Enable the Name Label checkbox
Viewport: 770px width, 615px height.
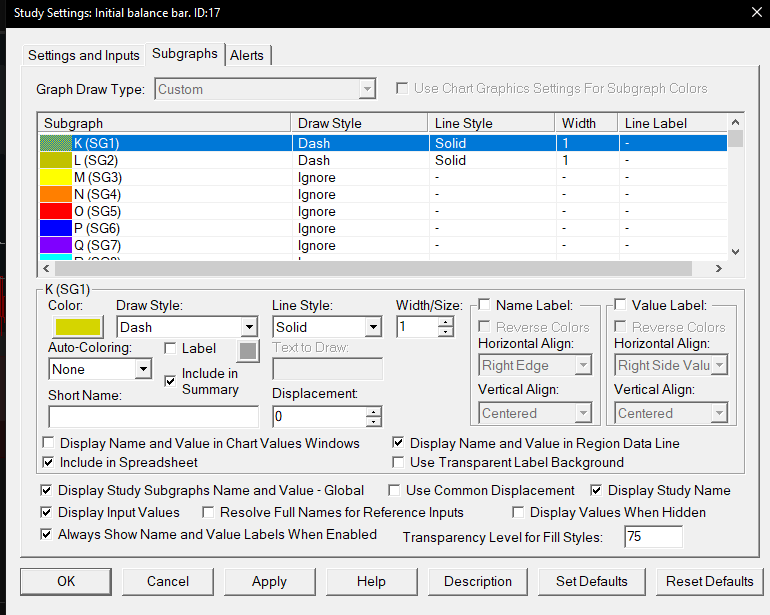click(485, 305)
